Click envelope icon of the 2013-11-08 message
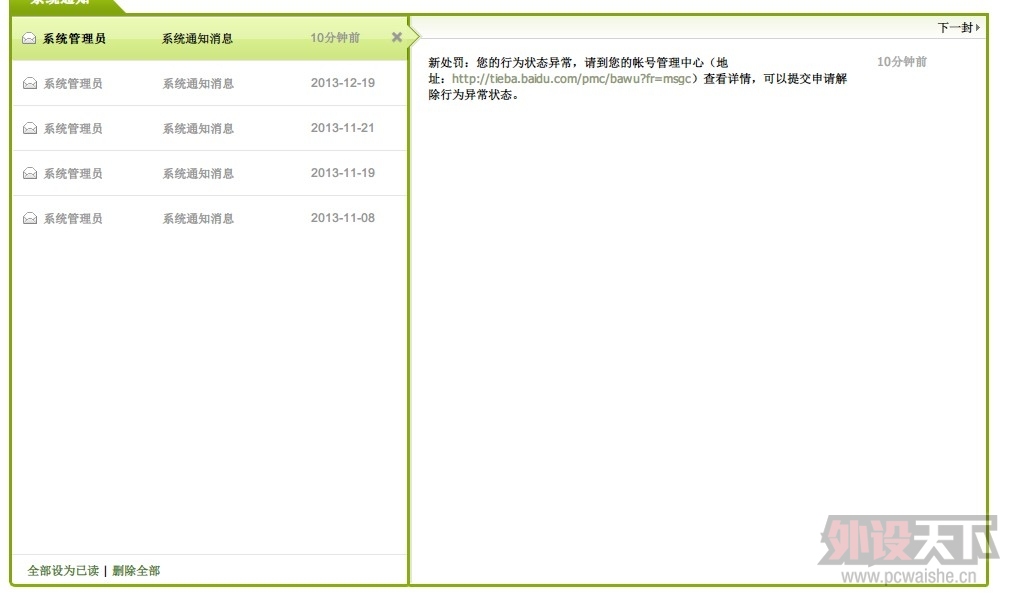This screenshot has height=610, width=1018. (30, 219)
